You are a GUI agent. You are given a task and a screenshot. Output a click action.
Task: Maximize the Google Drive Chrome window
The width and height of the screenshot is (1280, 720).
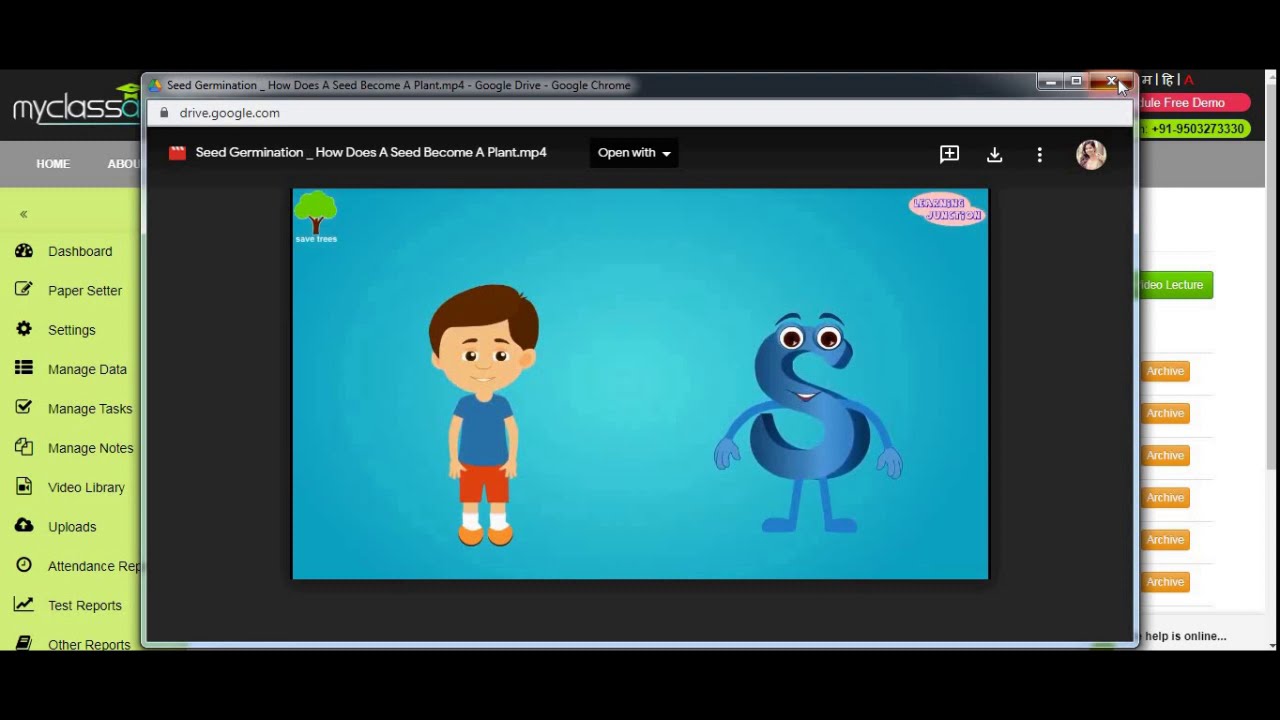coord(1076,82)
